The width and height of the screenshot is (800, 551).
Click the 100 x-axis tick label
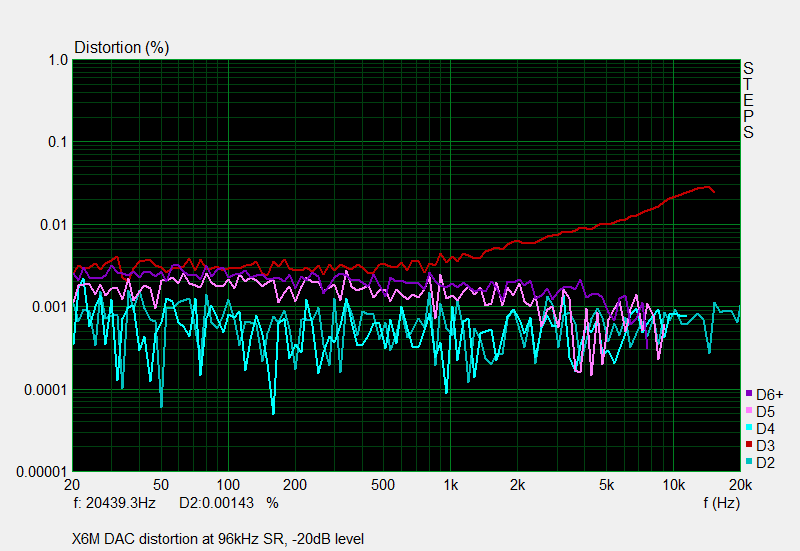pos(228,485)
